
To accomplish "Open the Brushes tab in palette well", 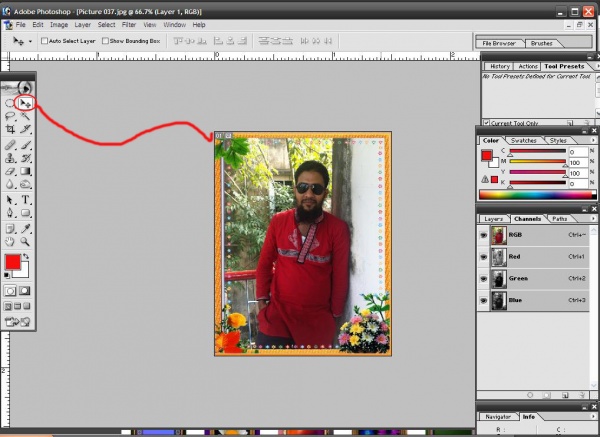I will (x=541, y=43).
